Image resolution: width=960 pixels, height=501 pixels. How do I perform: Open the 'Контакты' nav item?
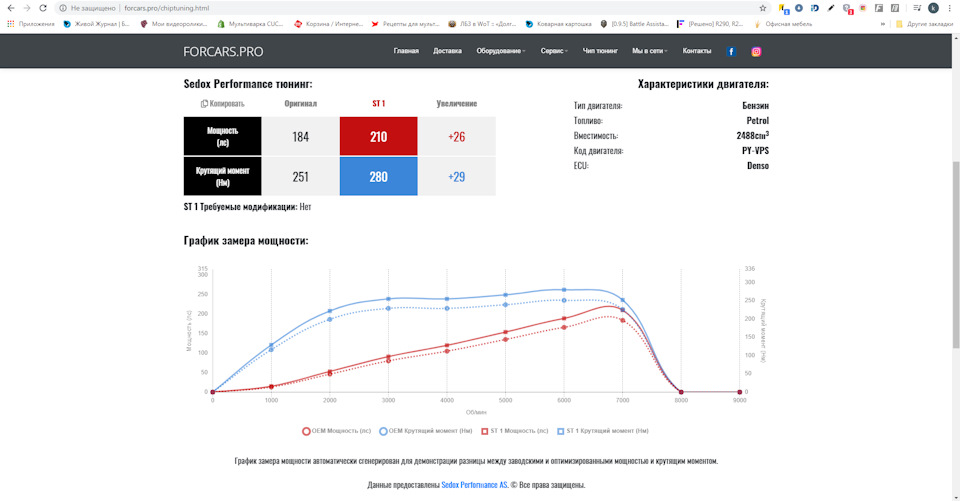coord(697,51)
